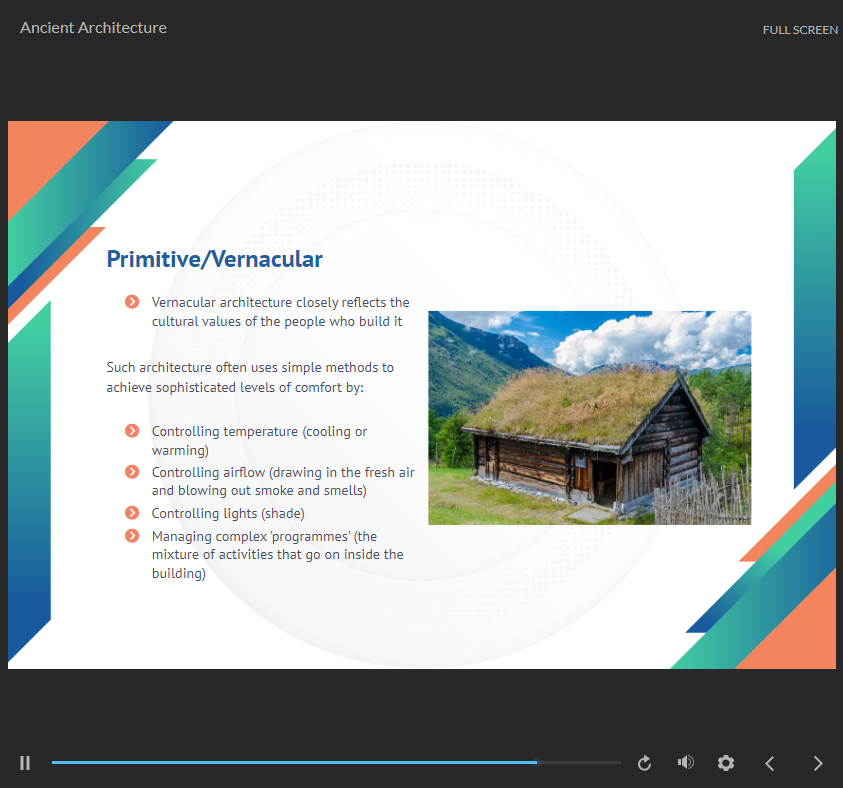Click the bullet icon beside Controlling lights
843x788 pixels.
[x=132, y=513]
